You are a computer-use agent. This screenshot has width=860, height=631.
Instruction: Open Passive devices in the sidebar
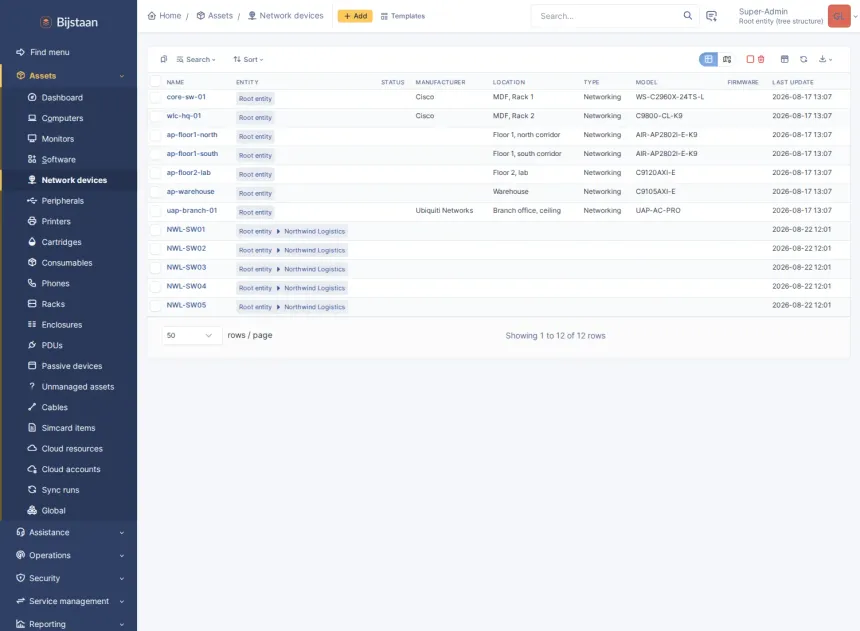pyautogui.click(x=72, y=366)
